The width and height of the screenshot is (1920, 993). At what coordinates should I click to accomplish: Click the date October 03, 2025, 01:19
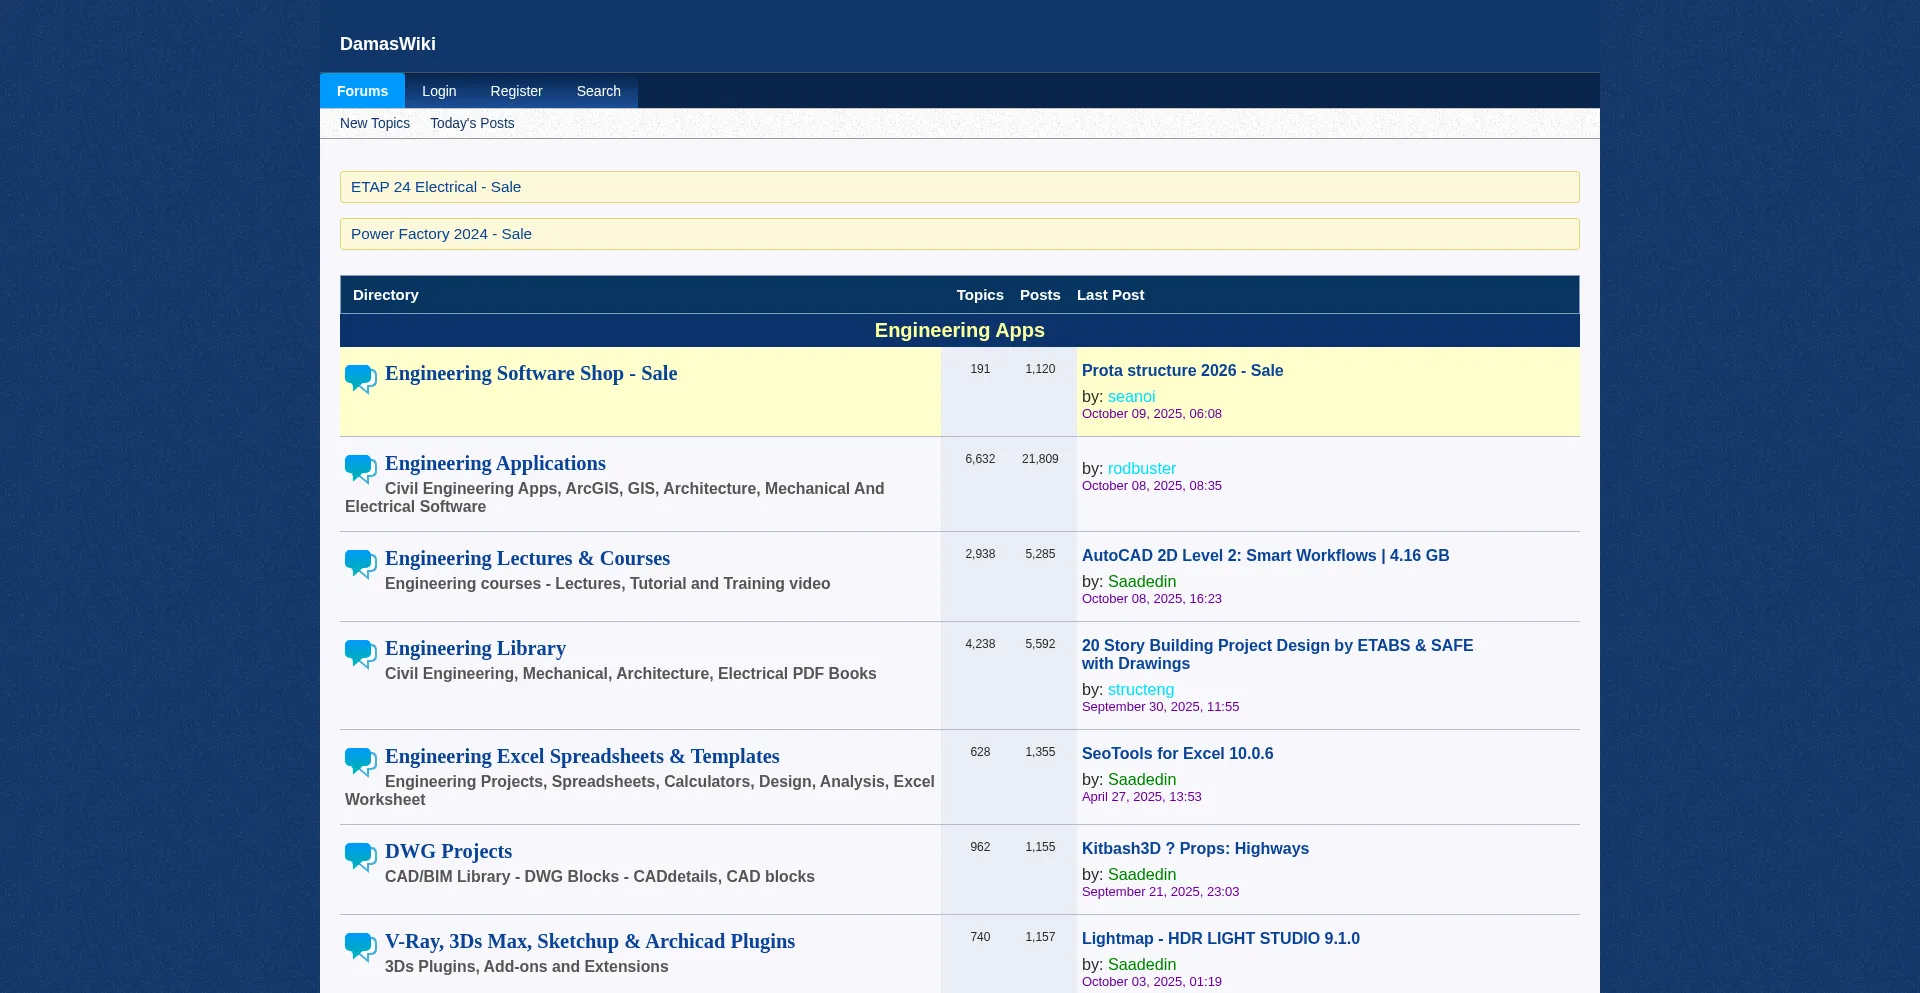tap(1151, 981)
